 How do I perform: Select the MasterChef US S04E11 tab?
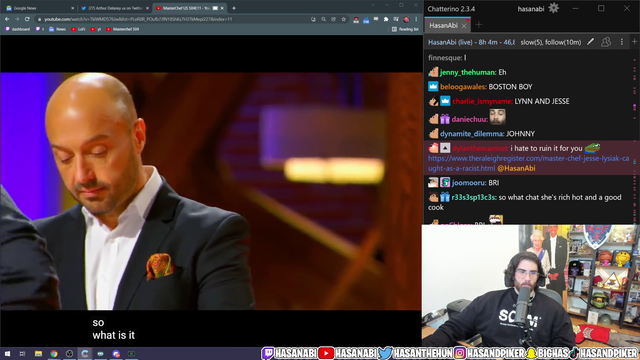pos(188,8)
